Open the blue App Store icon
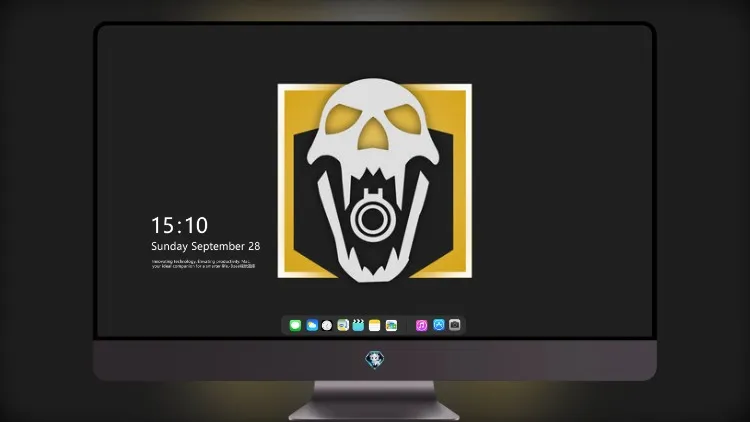 439,325
